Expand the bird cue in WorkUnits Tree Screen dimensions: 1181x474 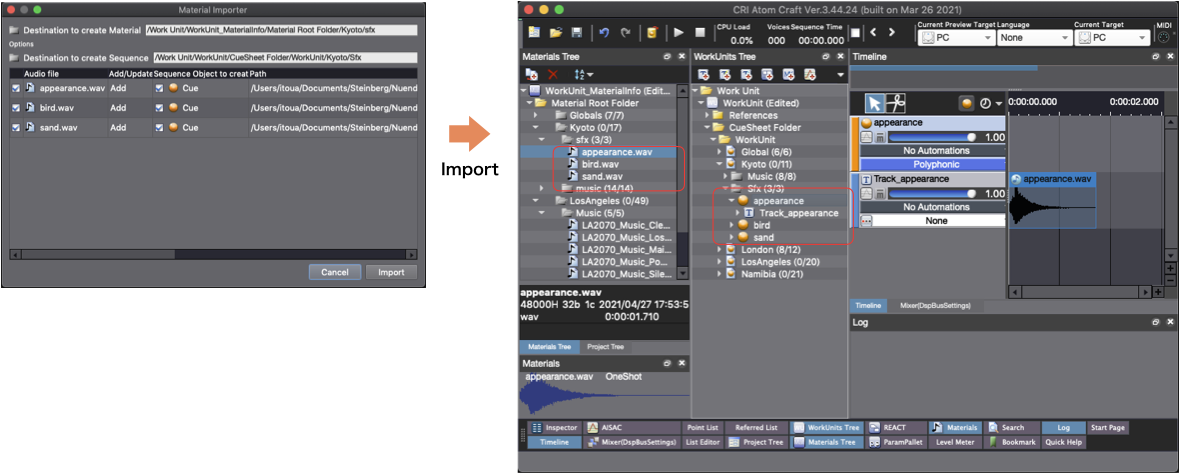[733, 225]
